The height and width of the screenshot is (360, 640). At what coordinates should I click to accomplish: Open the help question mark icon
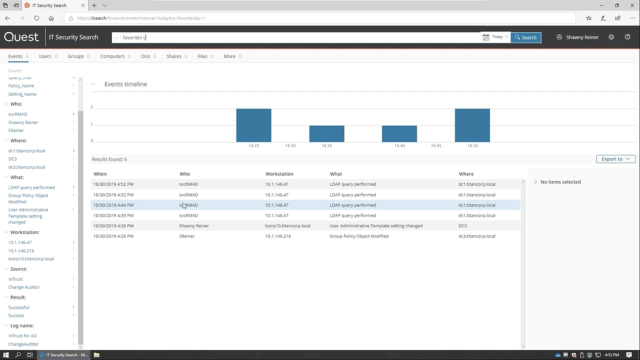[627, 37]
